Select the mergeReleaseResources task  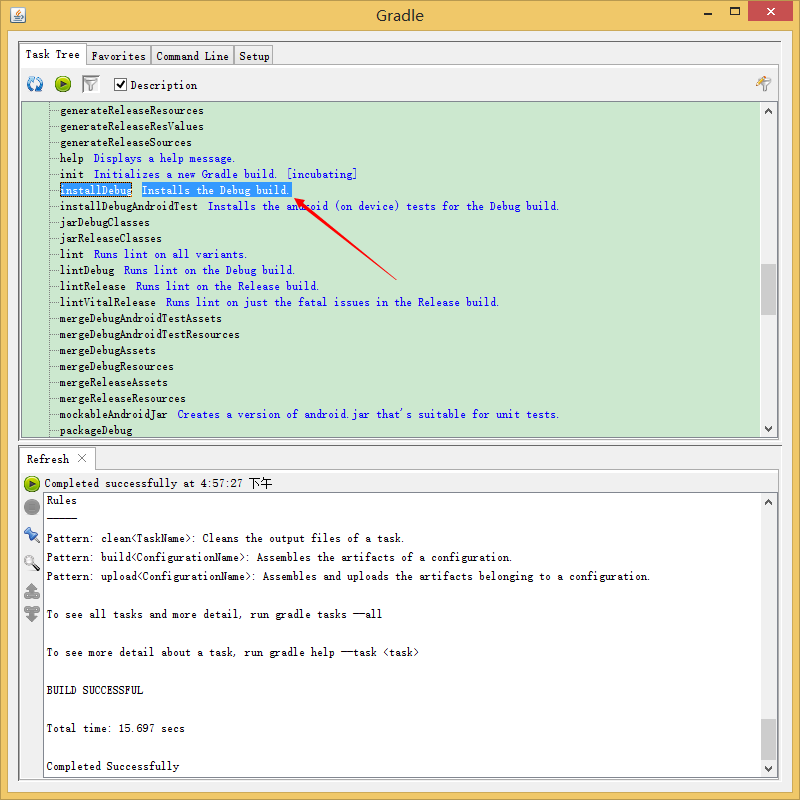point(122,398)
